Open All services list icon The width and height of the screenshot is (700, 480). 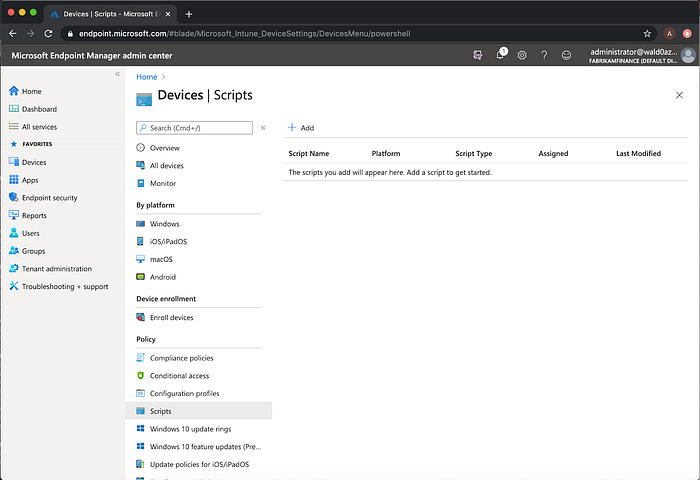[14, 127]
